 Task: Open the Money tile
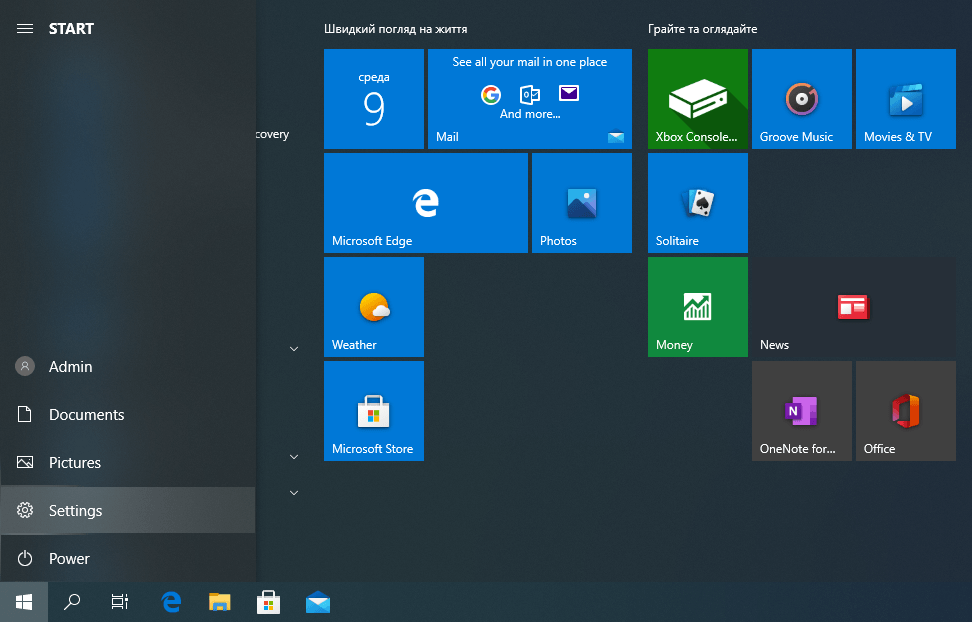pyautogui.click(x=698, y=307)
